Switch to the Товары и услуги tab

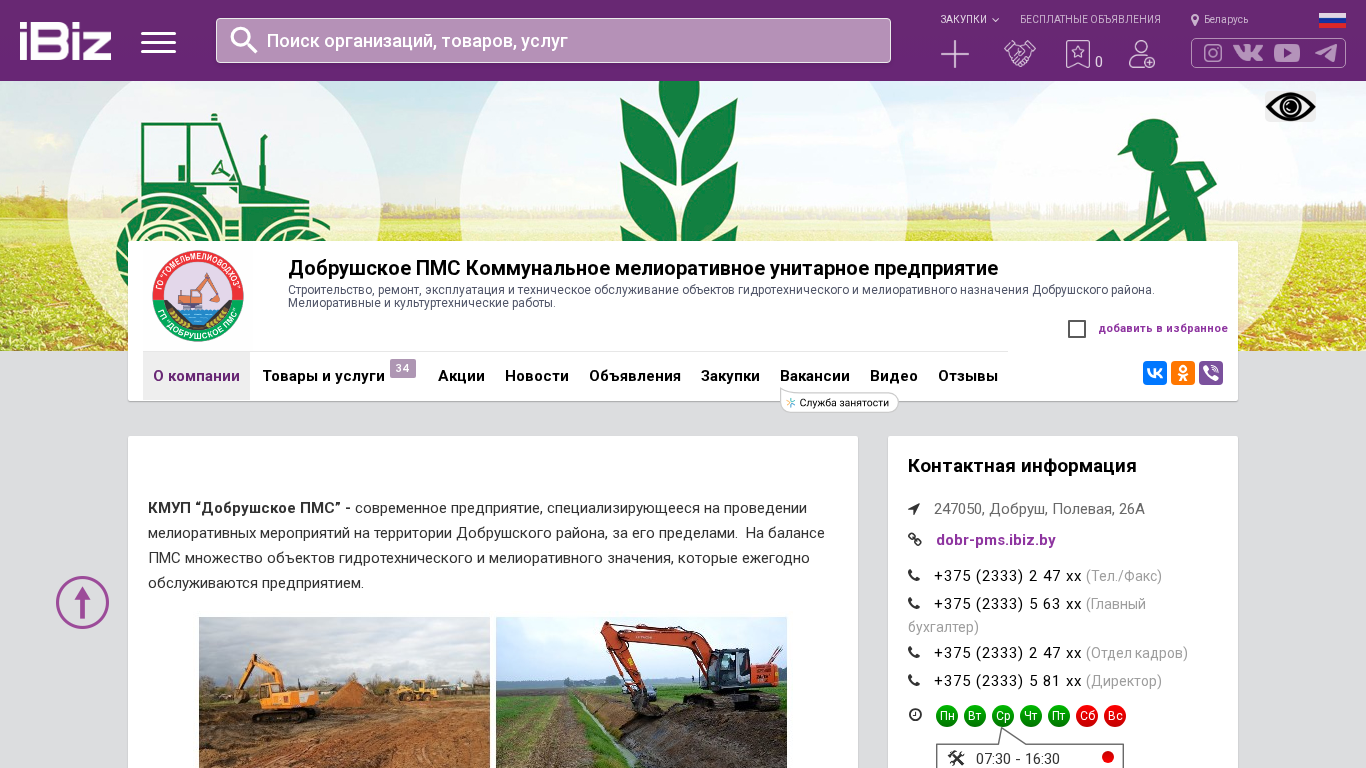323,376
